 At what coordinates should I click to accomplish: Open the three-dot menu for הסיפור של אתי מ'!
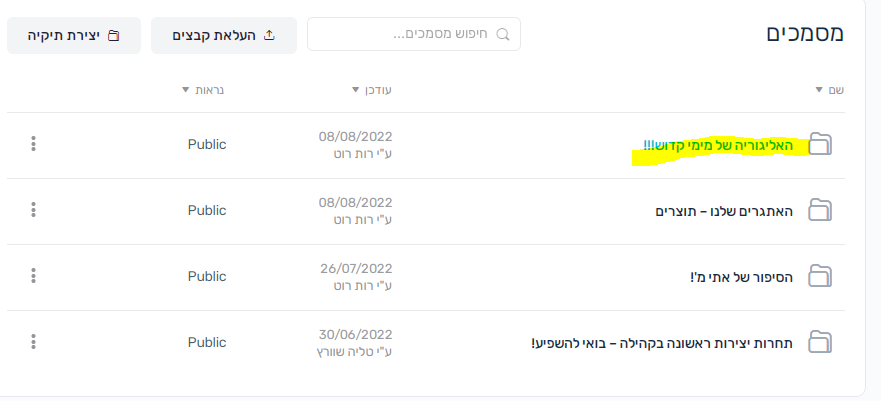(33, 276)
